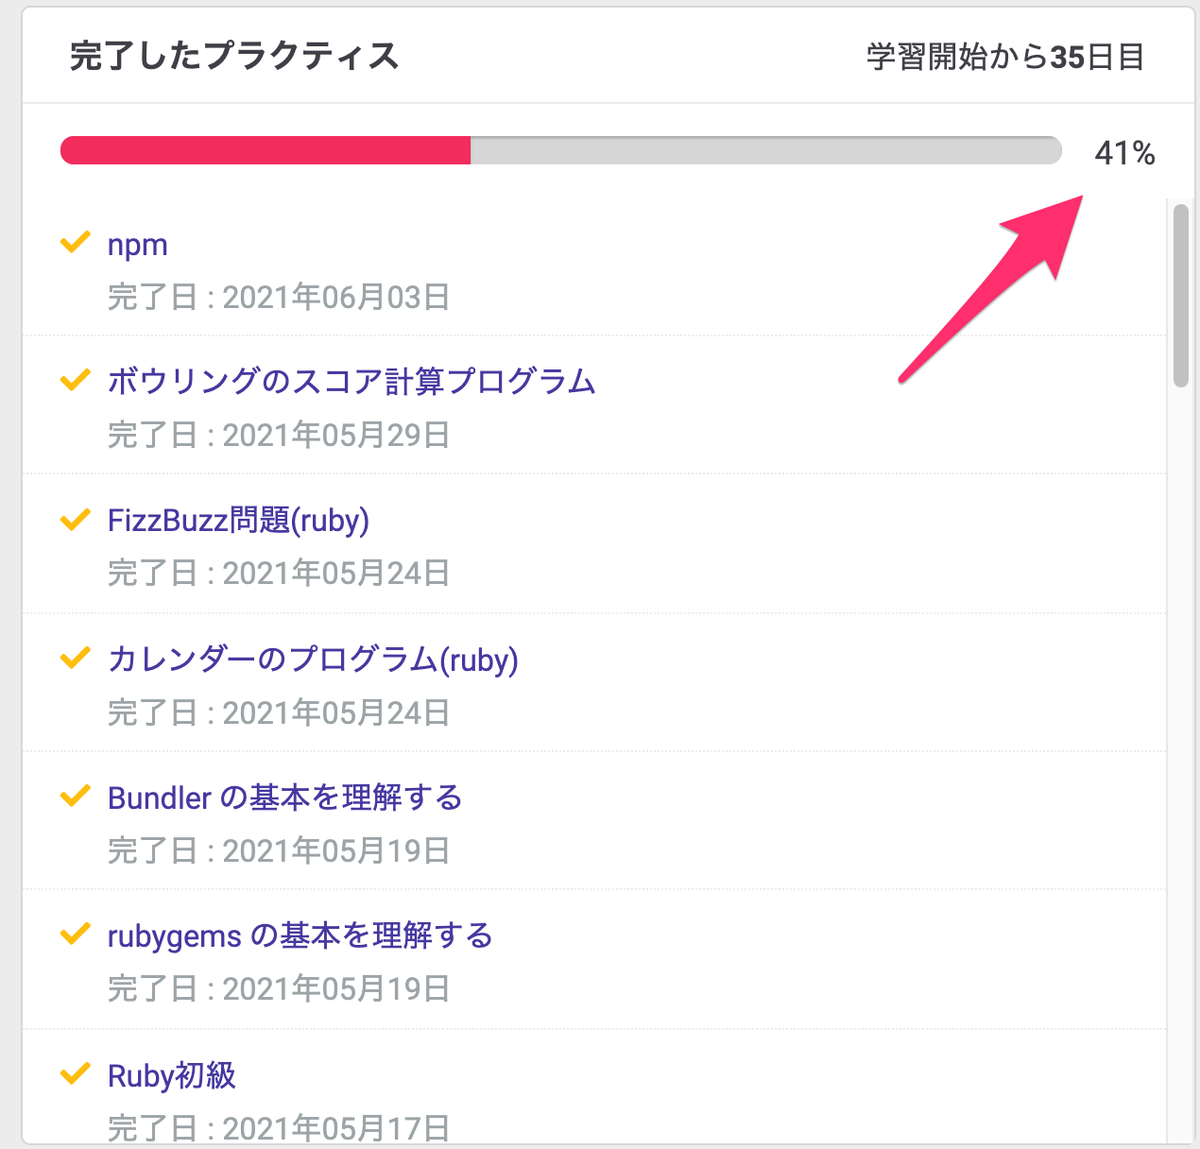1200x1149 pixels.
Task: Click checkmark beside Bundler の基本を理解する
Action: coord(76,797)
